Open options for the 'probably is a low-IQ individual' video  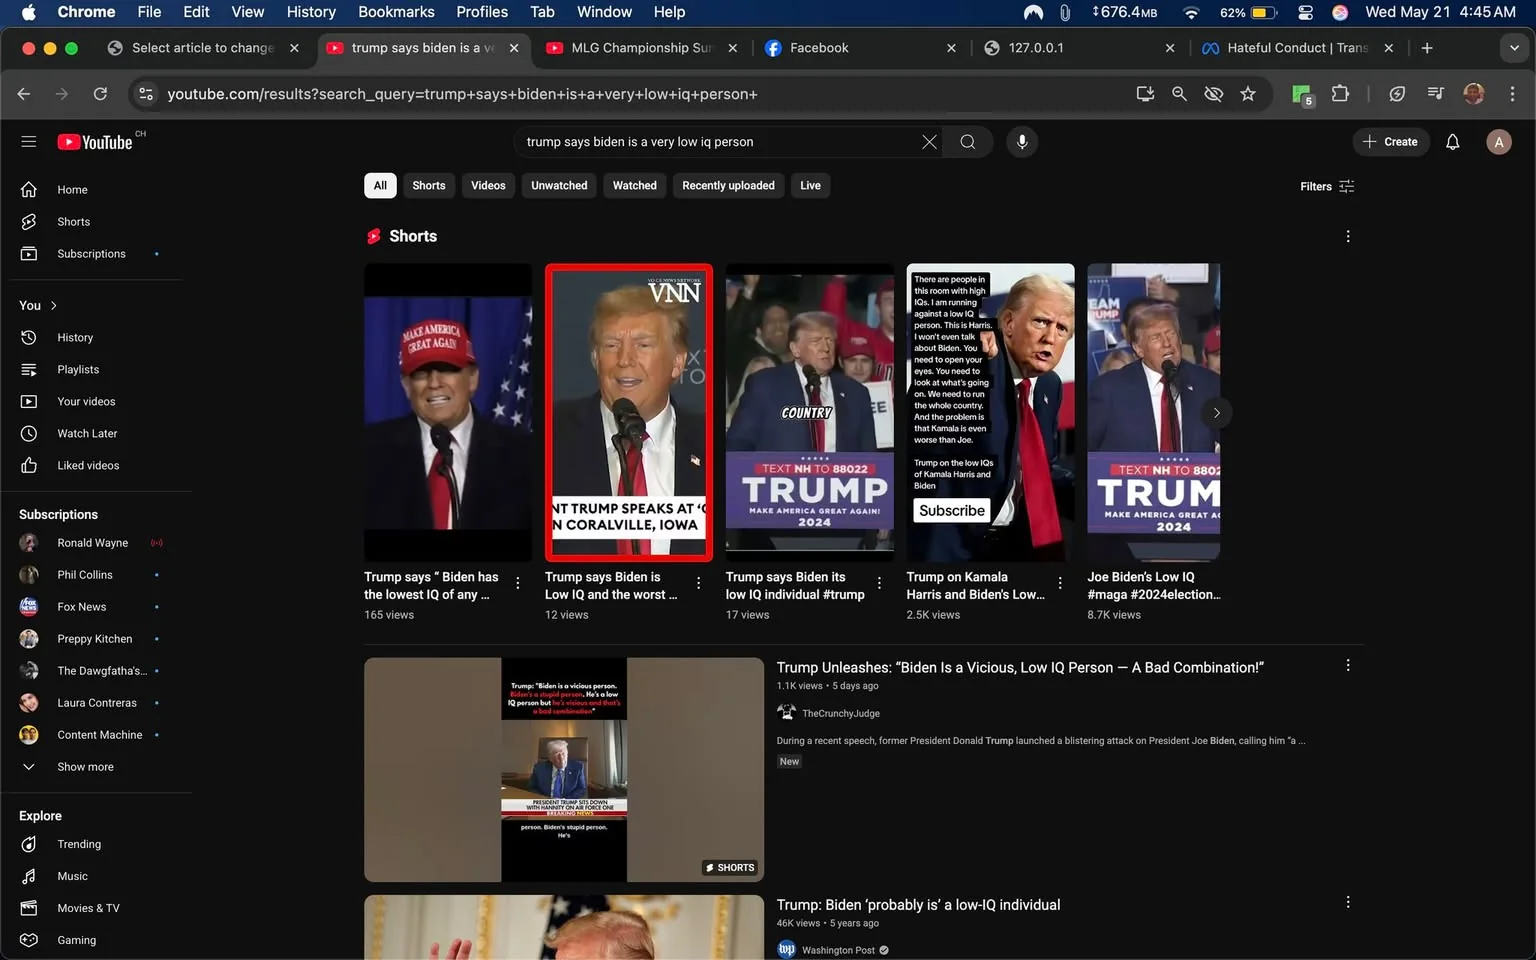(1347, 902)
